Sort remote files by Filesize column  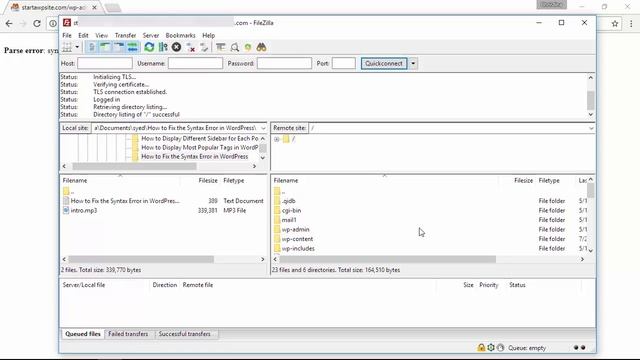click(x=523, y=180)
